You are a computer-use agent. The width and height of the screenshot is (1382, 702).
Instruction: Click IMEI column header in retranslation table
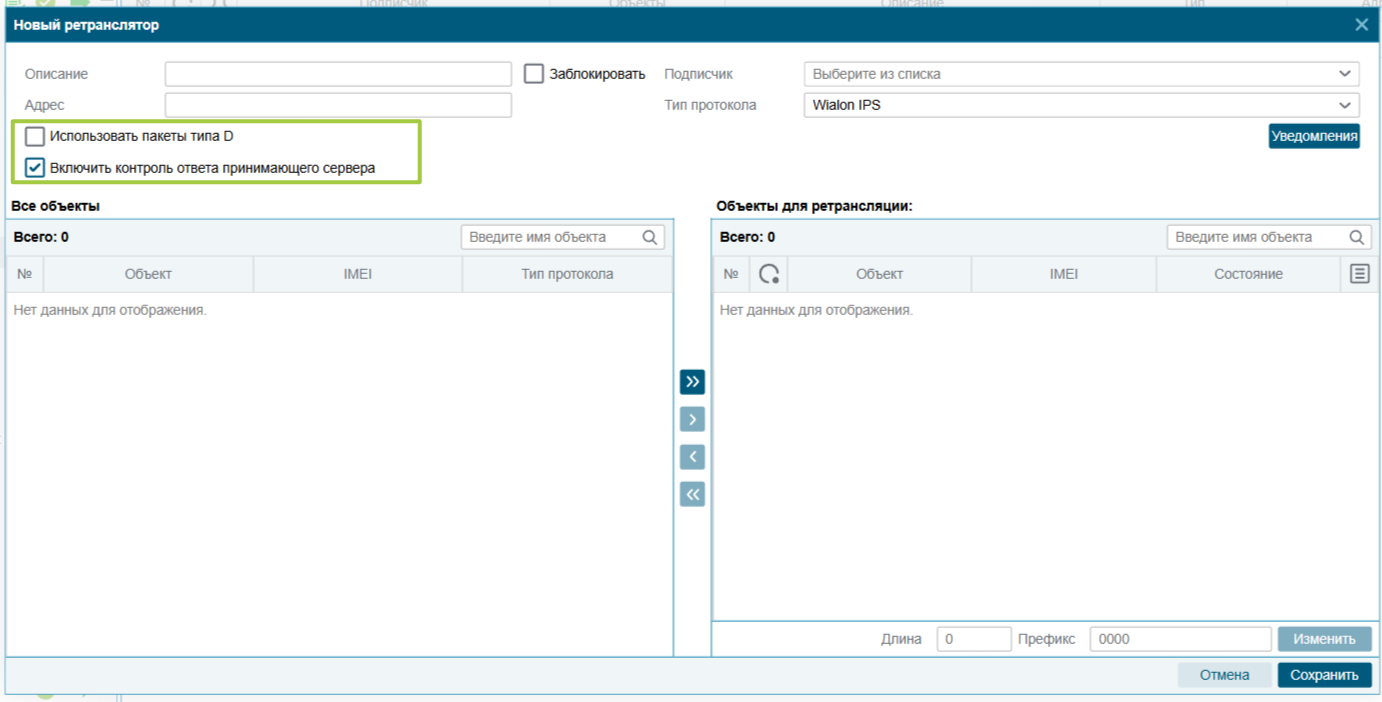coord(1064,274)
